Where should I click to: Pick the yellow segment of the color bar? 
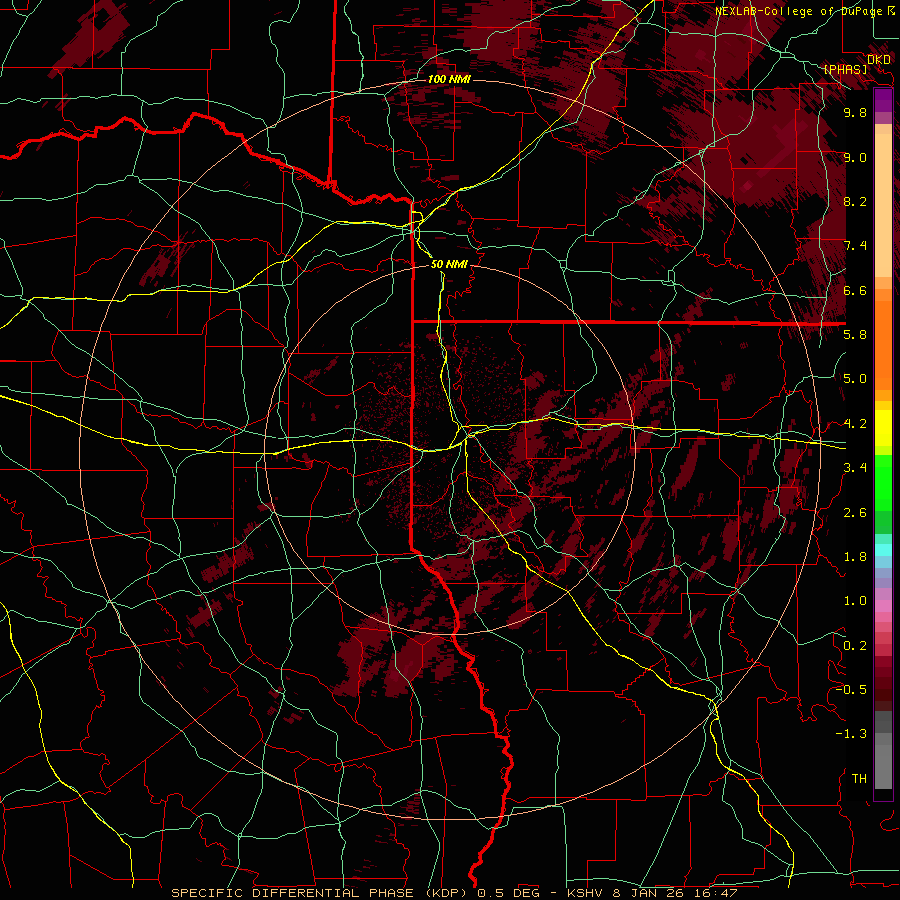pyautogui.click(x=883, y=428)
